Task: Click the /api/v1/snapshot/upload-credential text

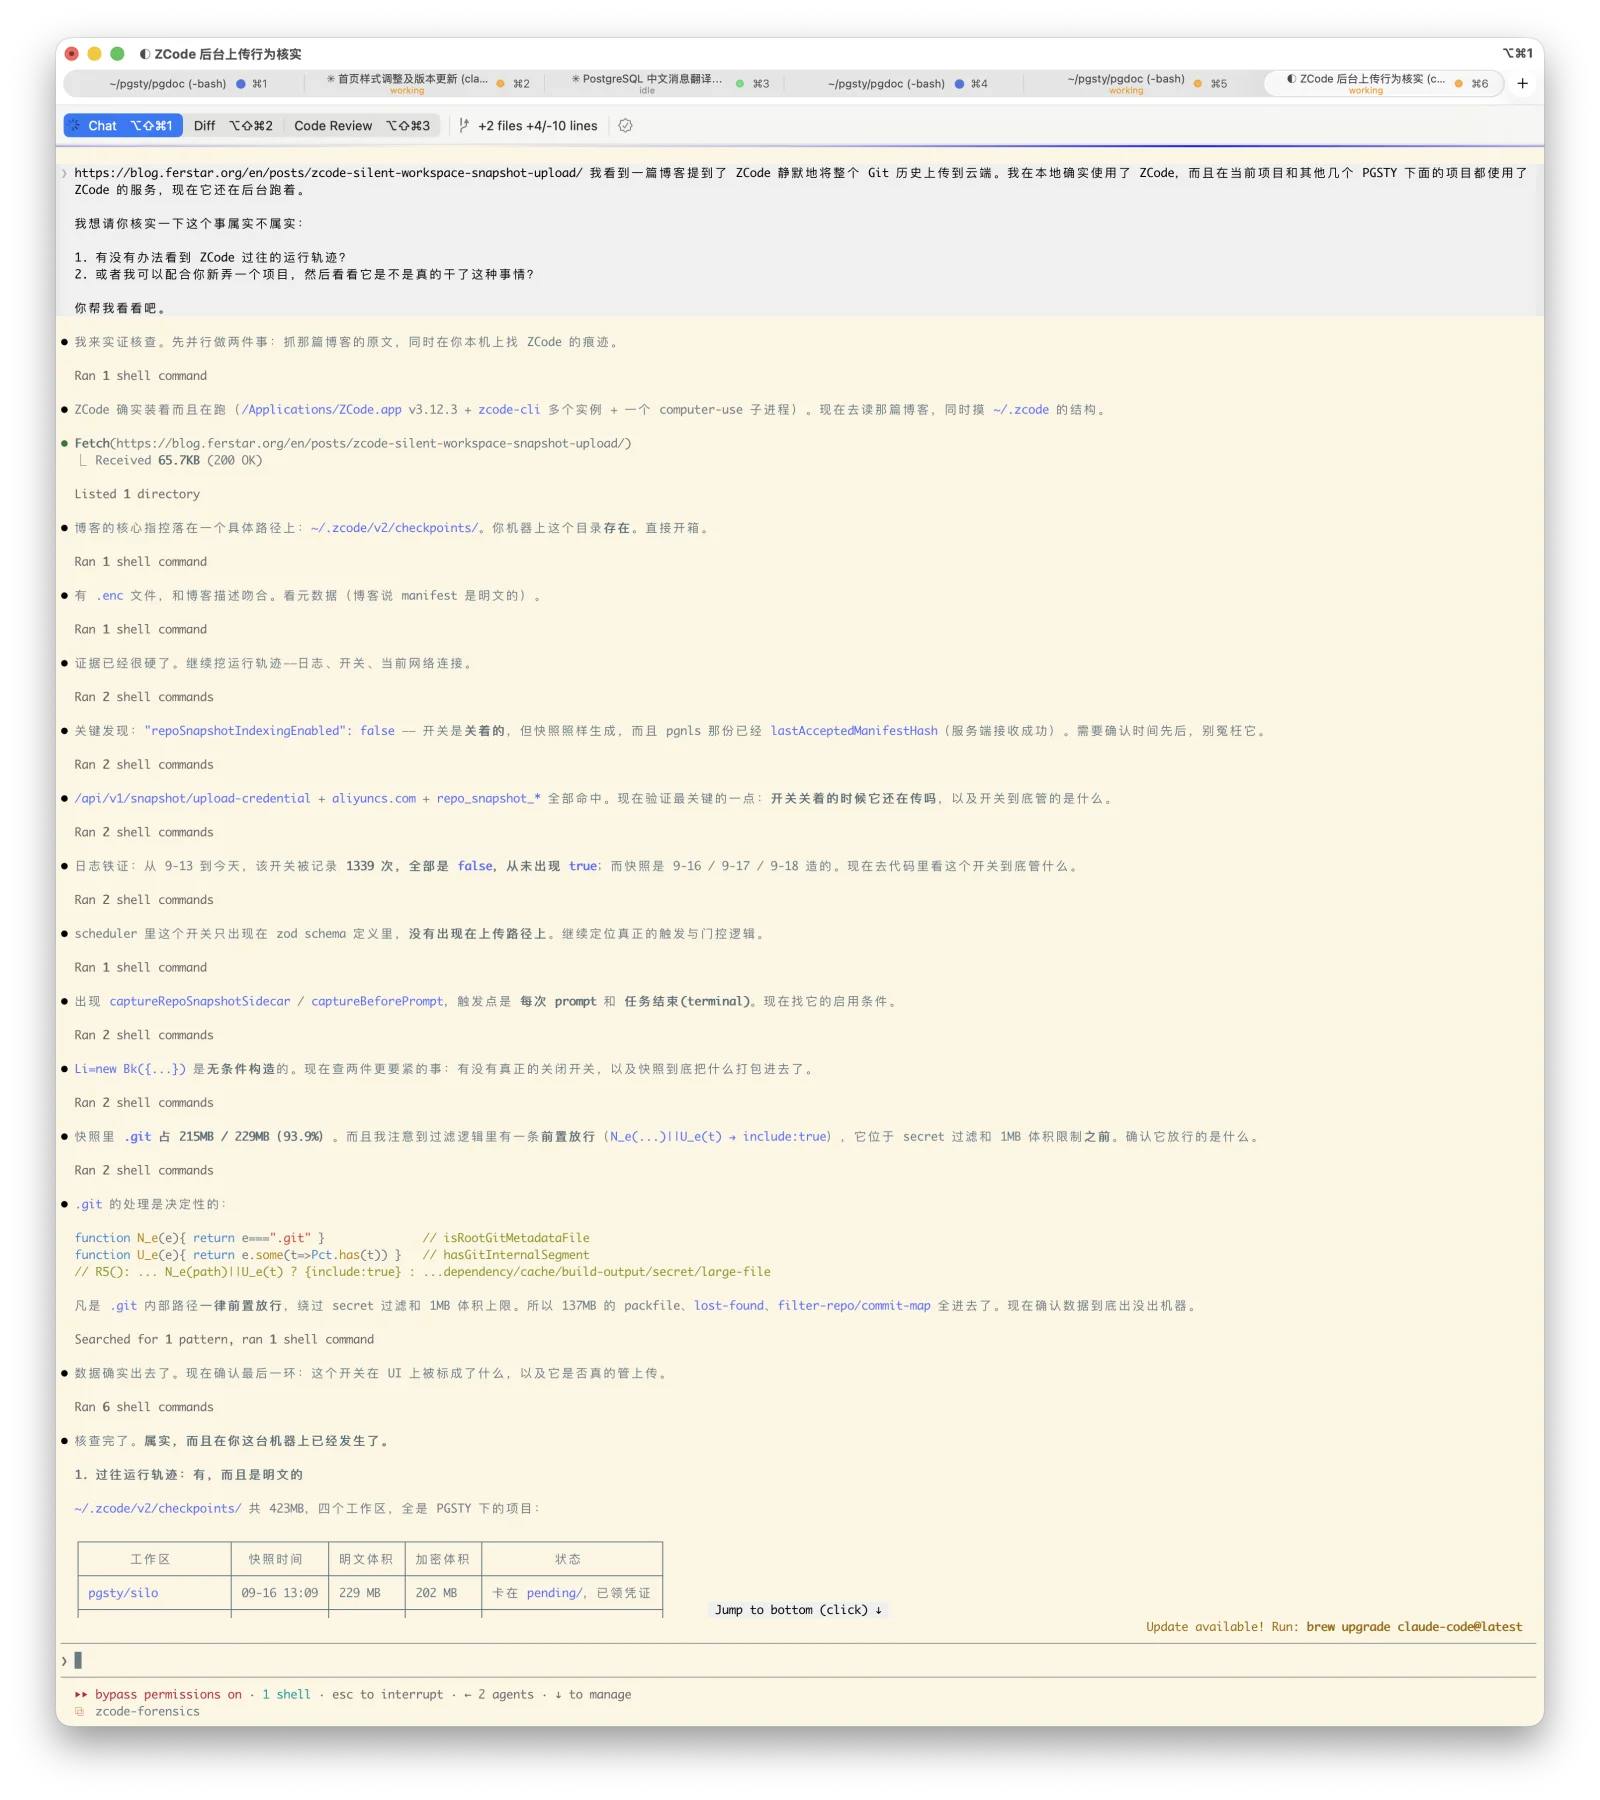Action: (192, 799)
